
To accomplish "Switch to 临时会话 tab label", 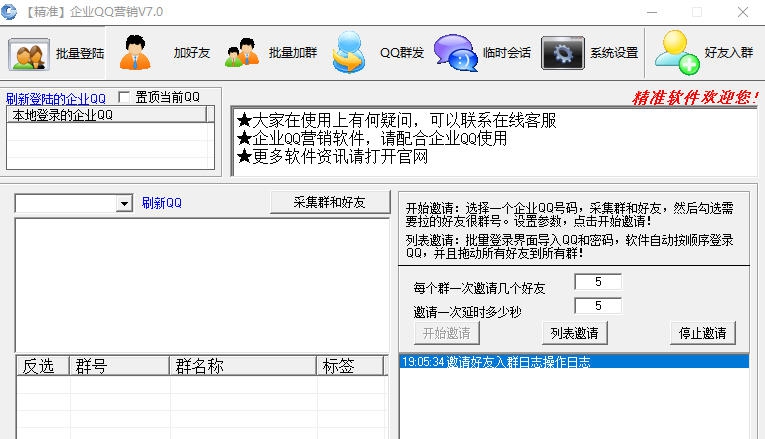I will coord(507,53).
